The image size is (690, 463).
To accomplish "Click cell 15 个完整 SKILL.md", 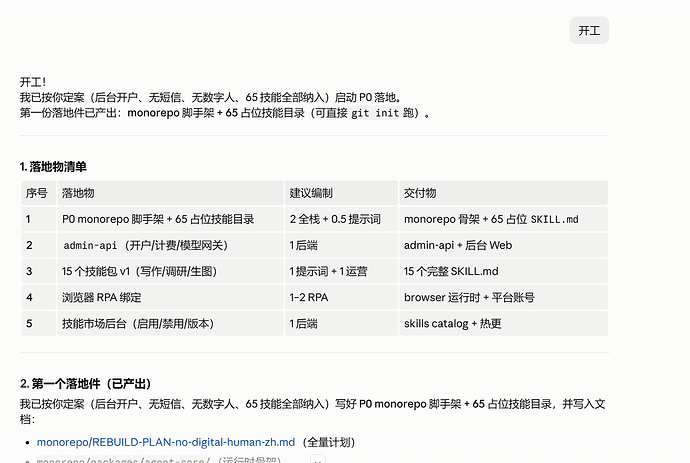I will click(x=503, y=271).
